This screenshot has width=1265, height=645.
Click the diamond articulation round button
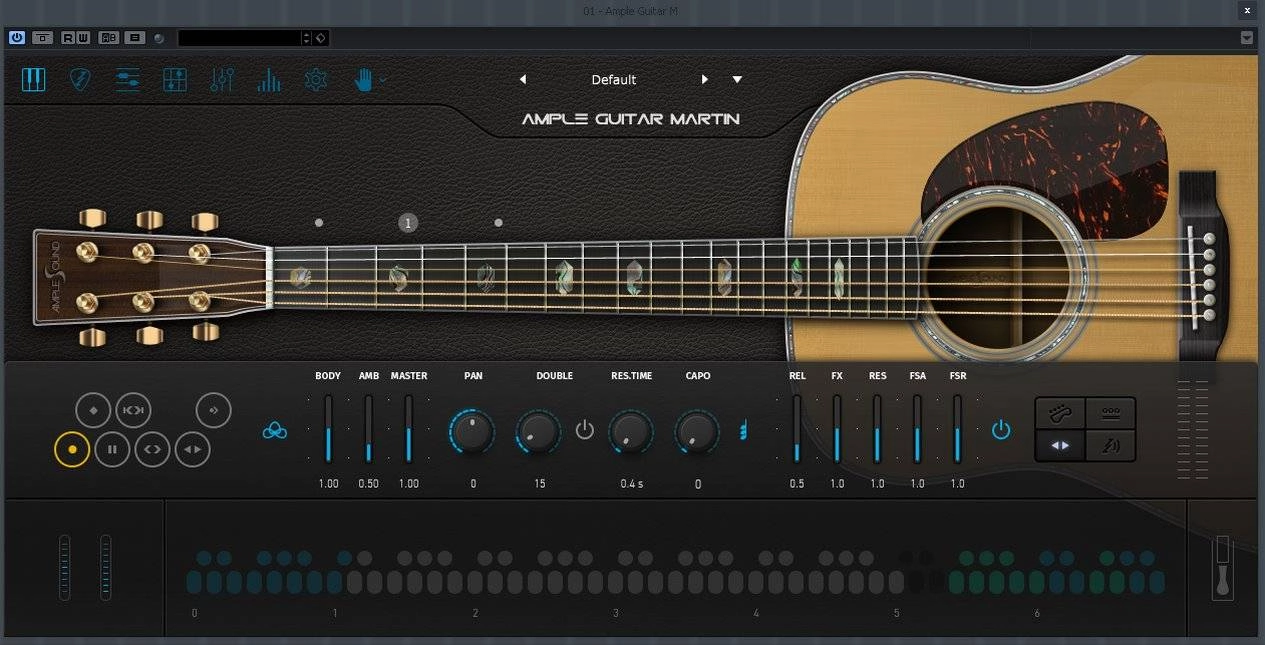click(93, 410)
